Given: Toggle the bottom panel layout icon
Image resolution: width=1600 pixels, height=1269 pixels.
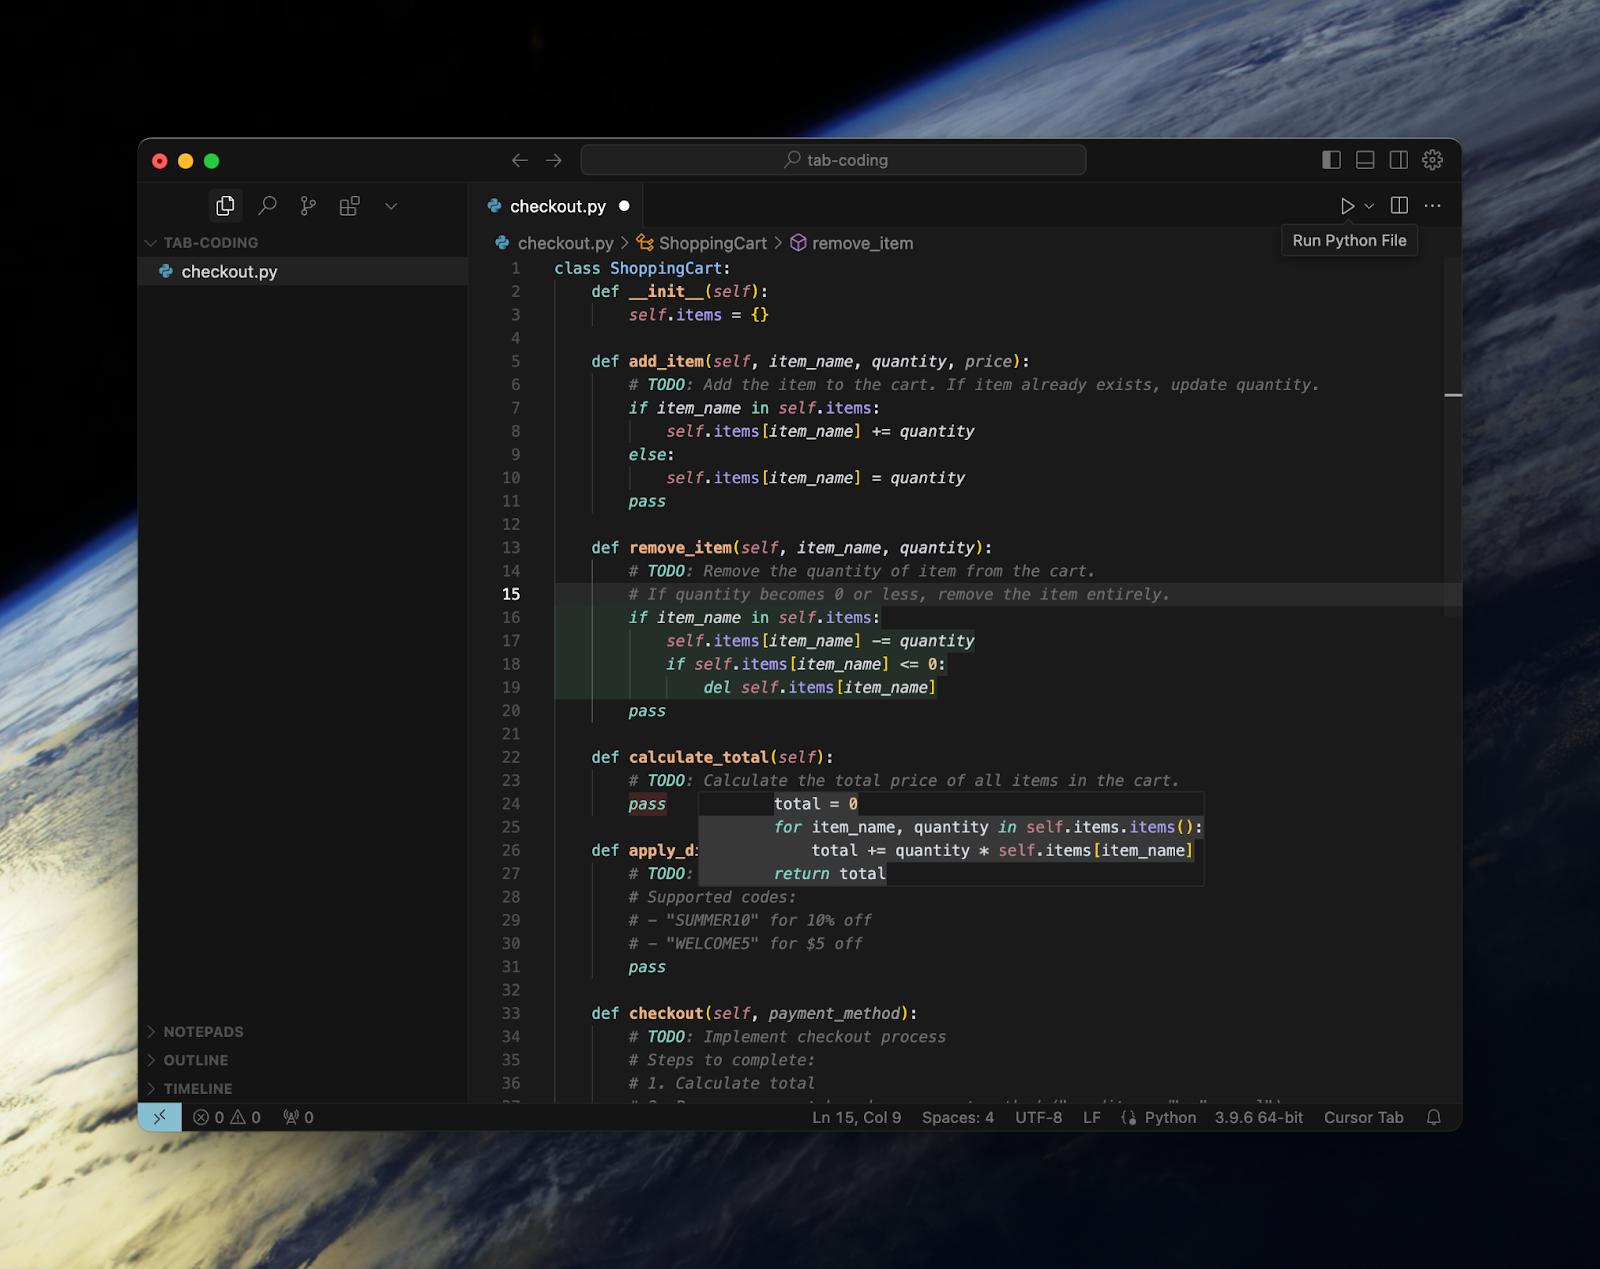Looking at the screenshot, I should pyautogui.click(x=1365, y=160).
